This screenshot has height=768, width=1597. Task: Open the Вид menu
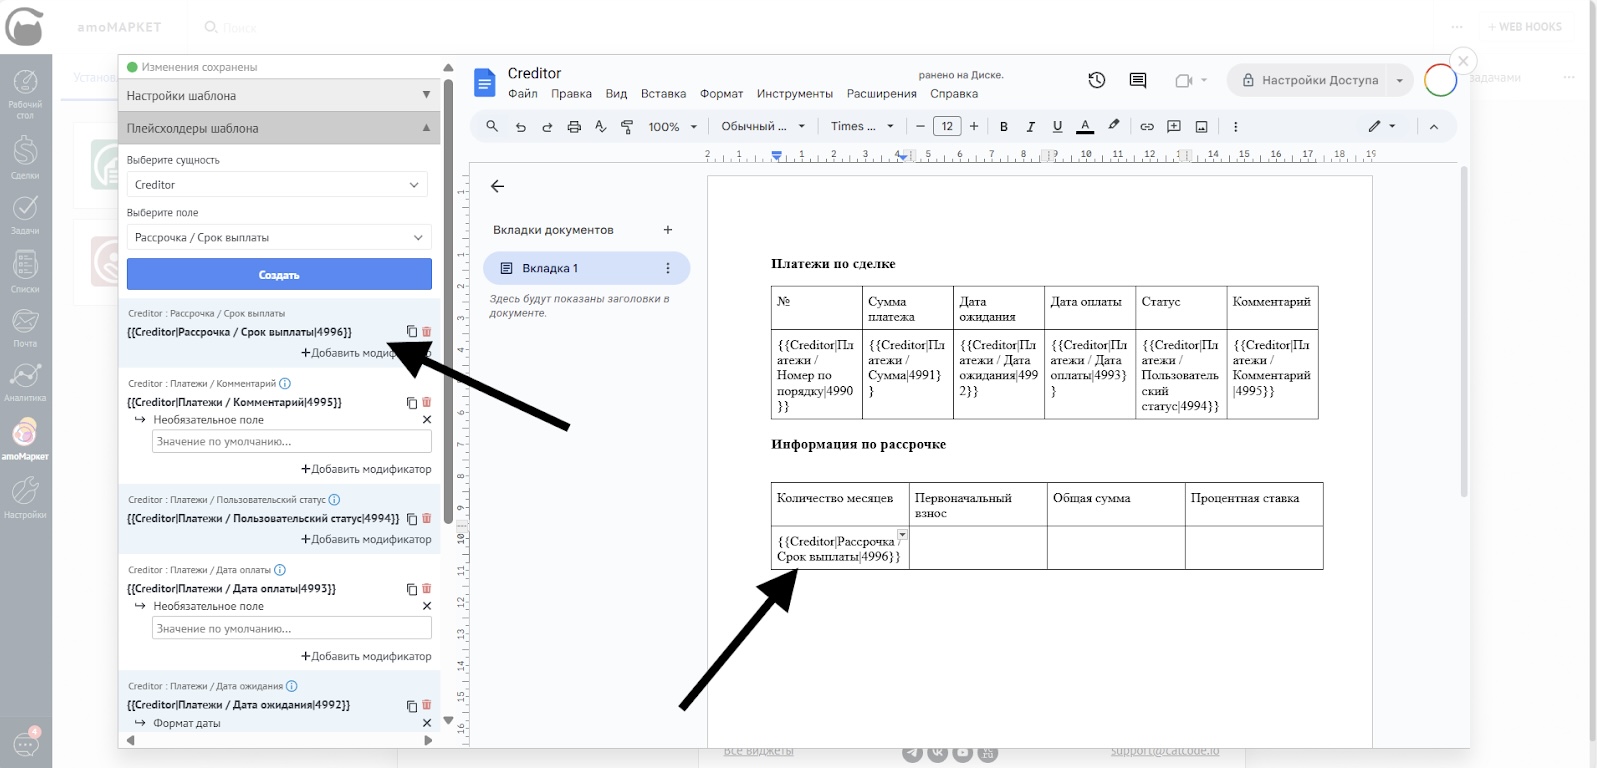tap(616, 94)
